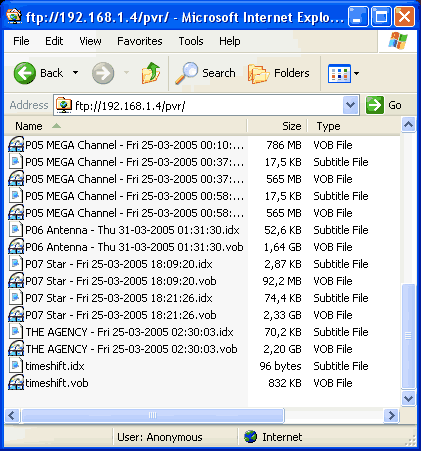This screenshot has width=421, height=451.
Task: Click the horizontal scrollbar right arrow
Action: coord(391,415)
